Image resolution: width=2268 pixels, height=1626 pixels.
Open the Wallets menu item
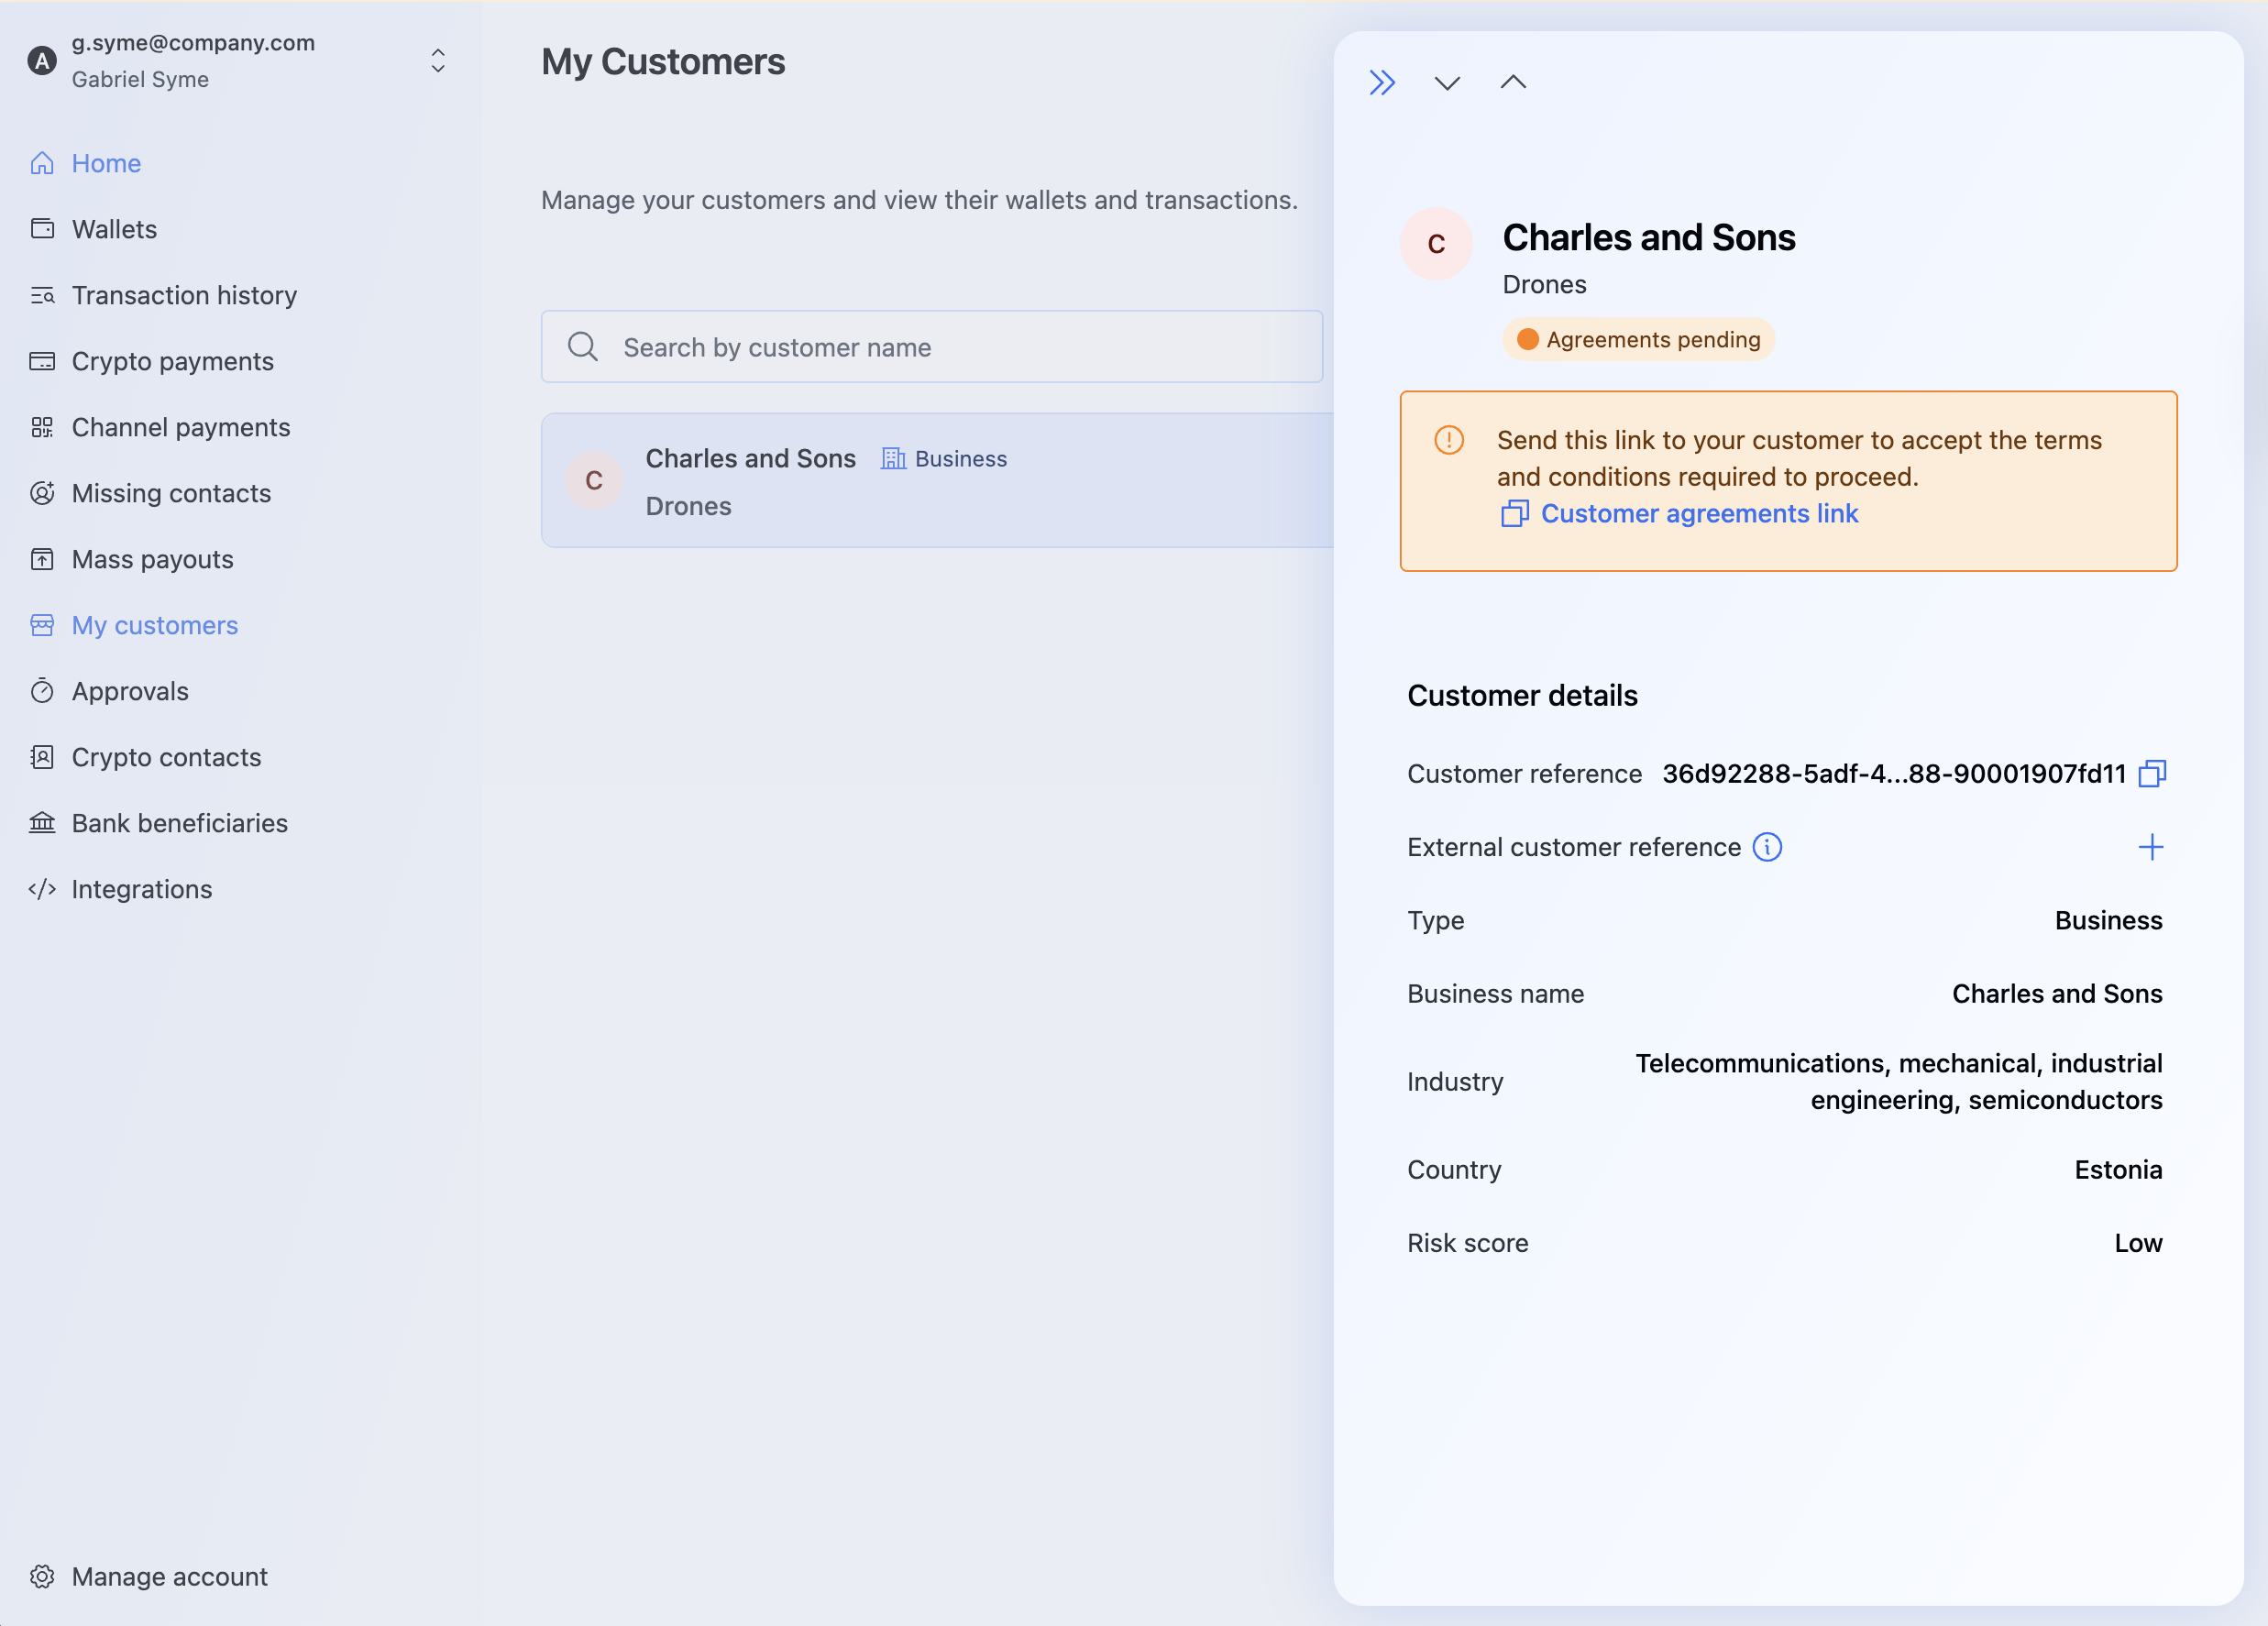(x=114, y=229)
